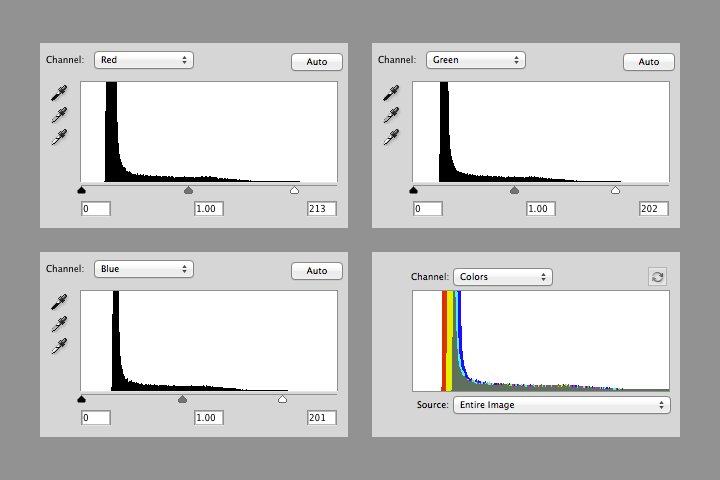Screen dimensions: 720x480
Task: Grab the Blue channel black input slider
Action: pyautogui.click(x=82, y=399)
